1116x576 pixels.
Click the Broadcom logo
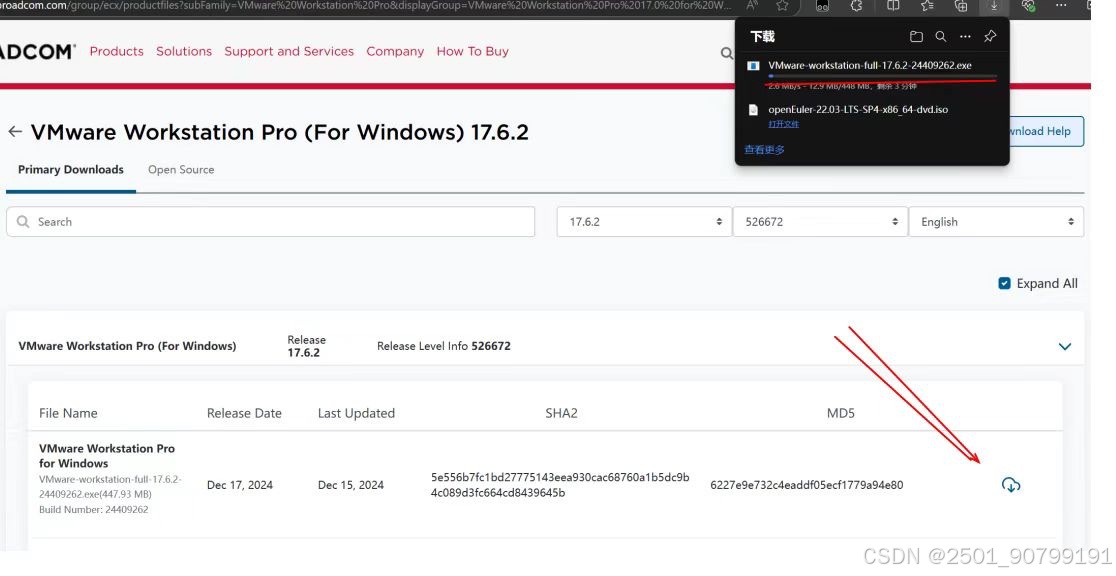click(37, 51)
